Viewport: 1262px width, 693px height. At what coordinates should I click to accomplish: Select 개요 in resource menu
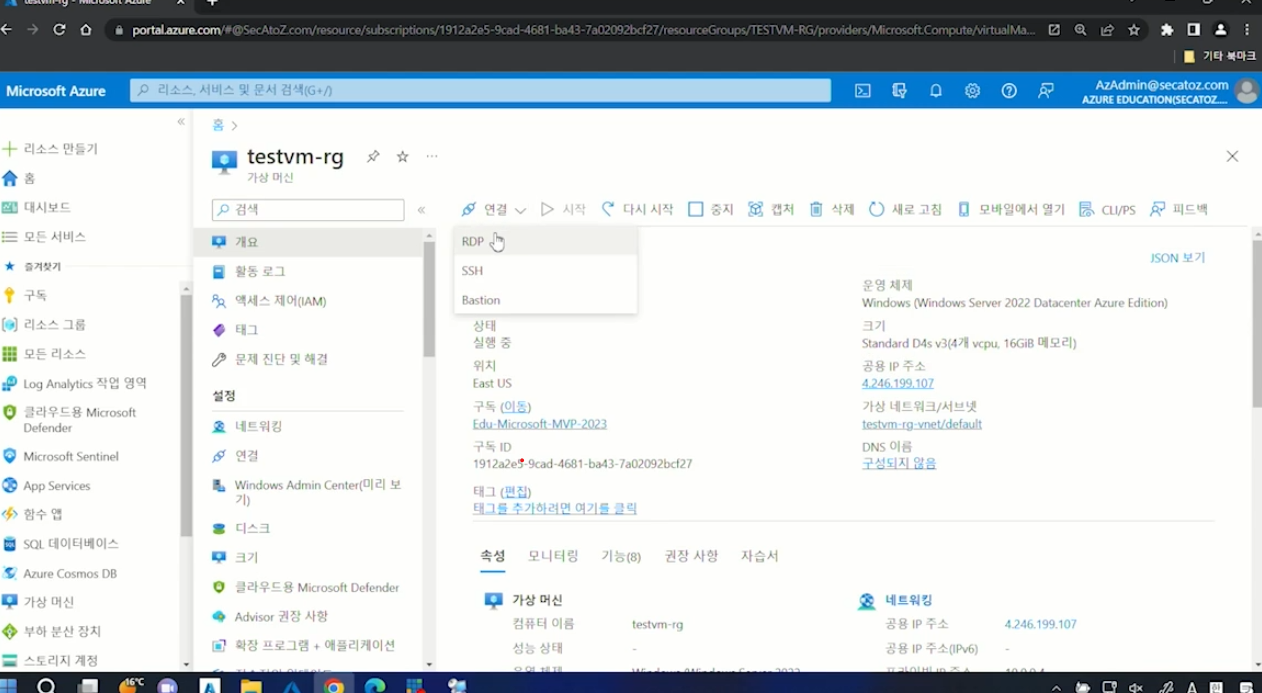(308, 242)
